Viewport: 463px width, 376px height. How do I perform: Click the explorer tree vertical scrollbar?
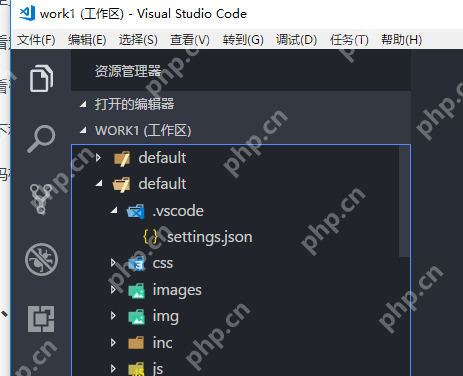coord(404,201)
